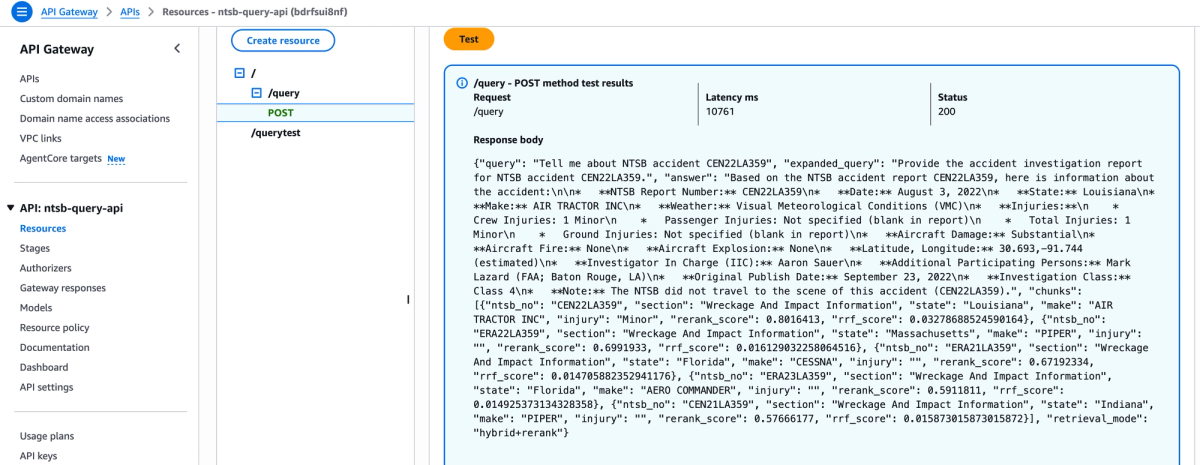This screenshot has height=465, width=1200.
Task: Open Domain name access associations
Action: [95, 119]
